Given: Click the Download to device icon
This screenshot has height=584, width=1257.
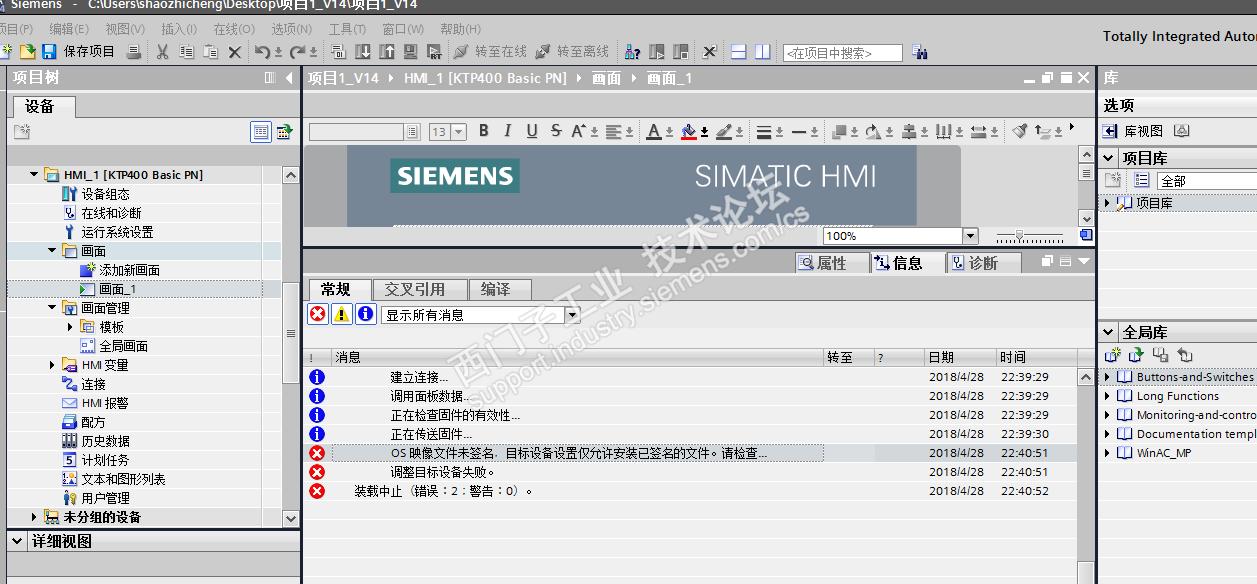Looking at the screenshot, I should 362,52.
